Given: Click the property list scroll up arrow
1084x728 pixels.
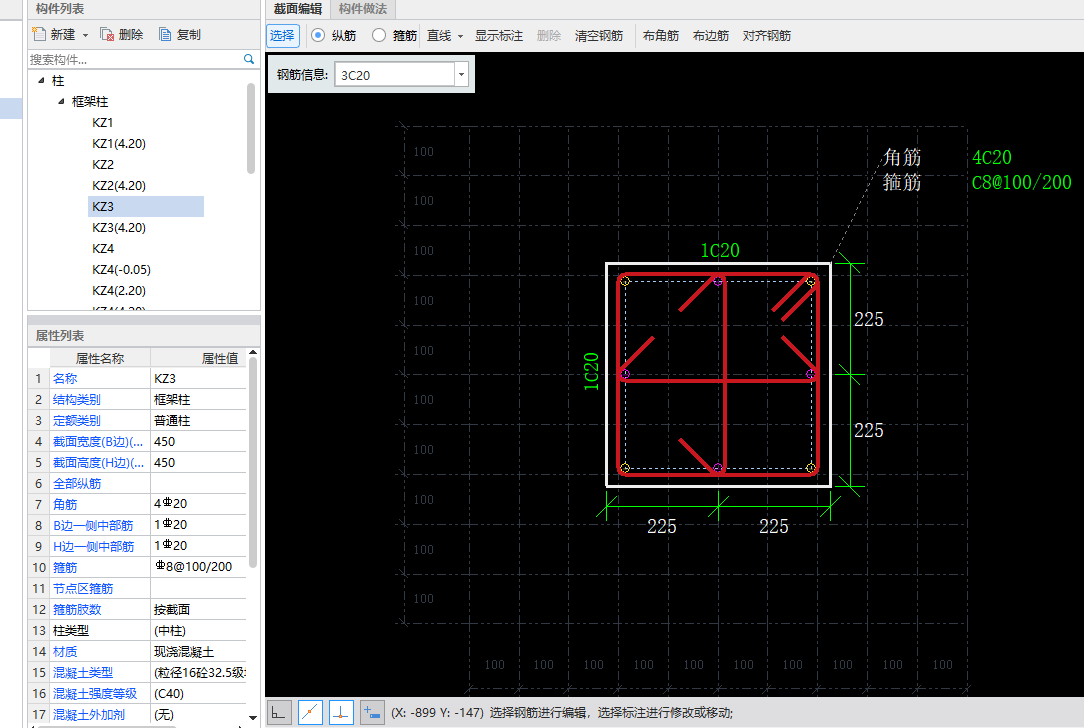Looking at the screenshot, I should point(253,353).
